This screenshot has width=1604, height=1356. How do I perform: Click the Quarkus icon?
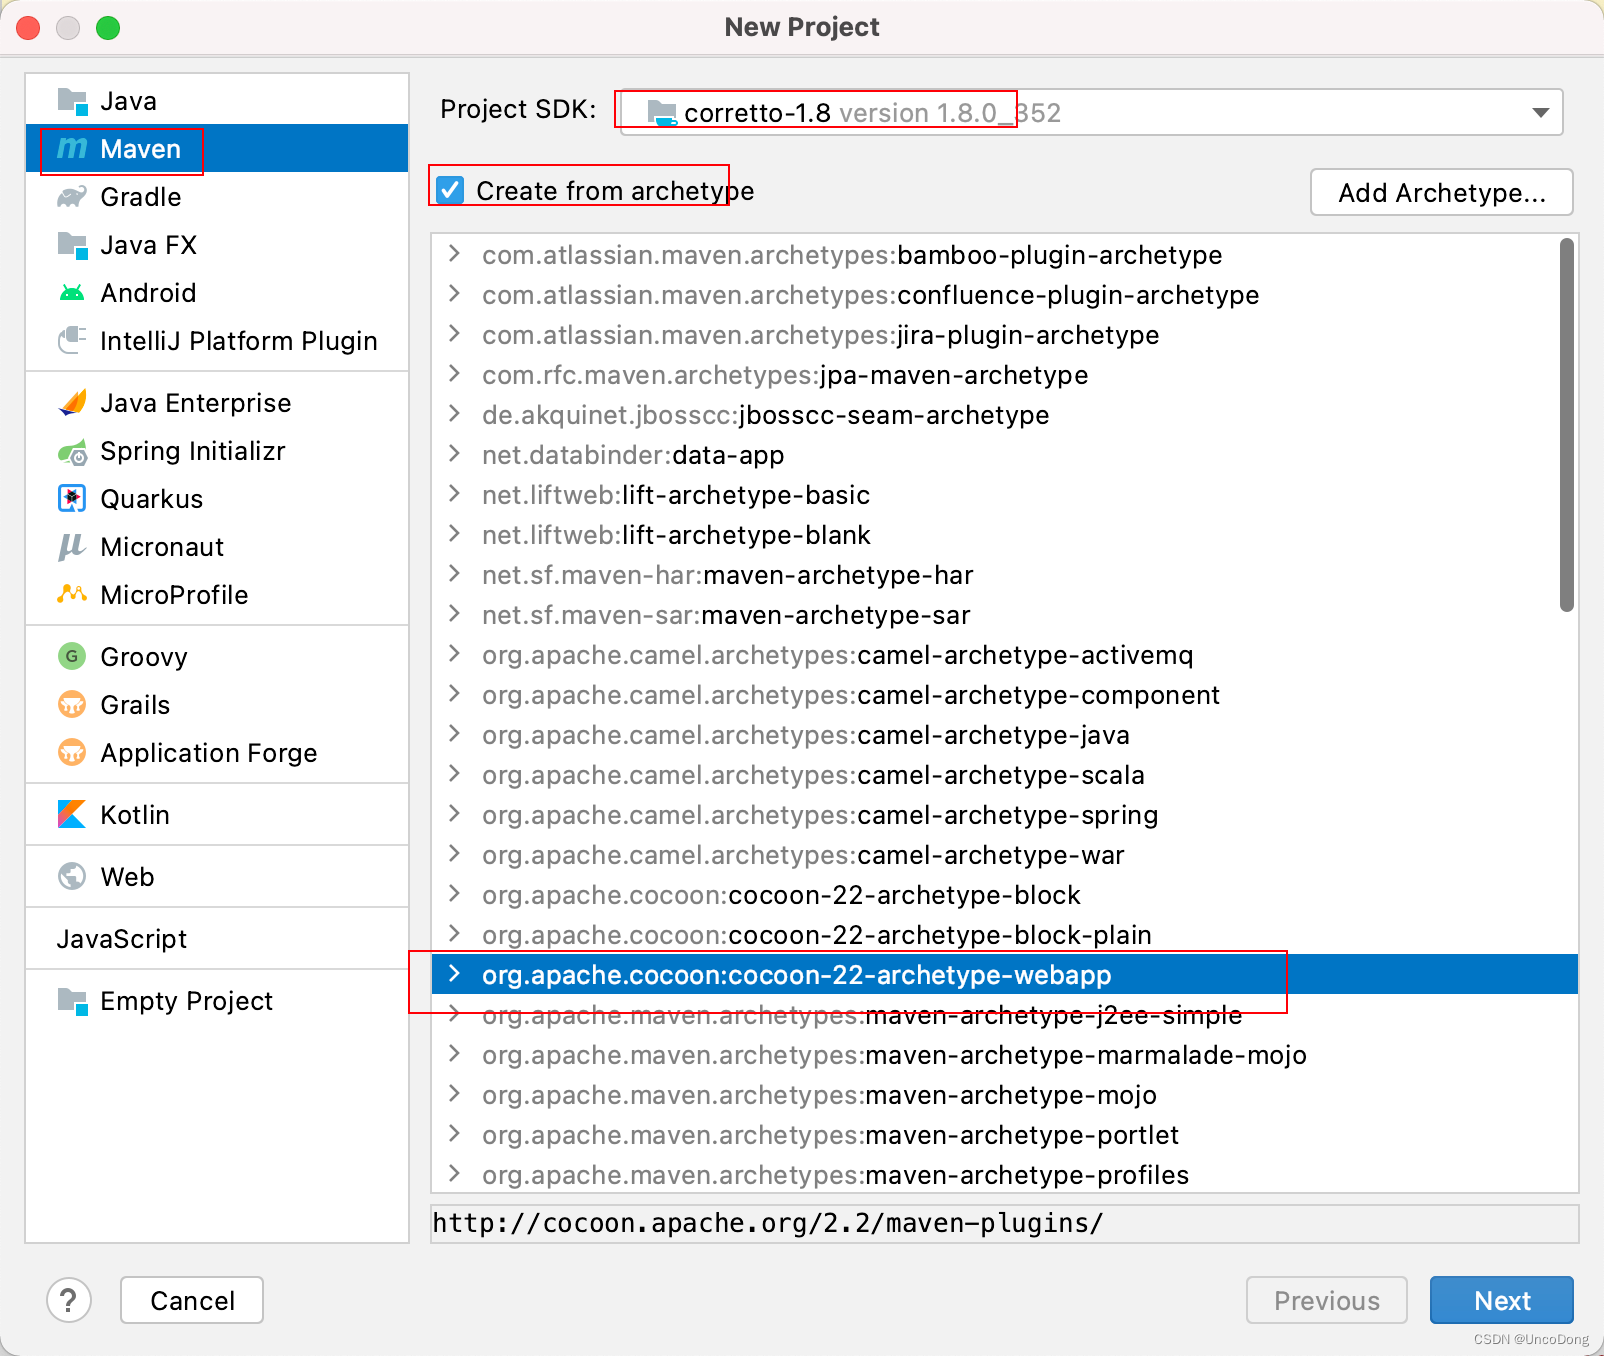[x=72, y=498]
